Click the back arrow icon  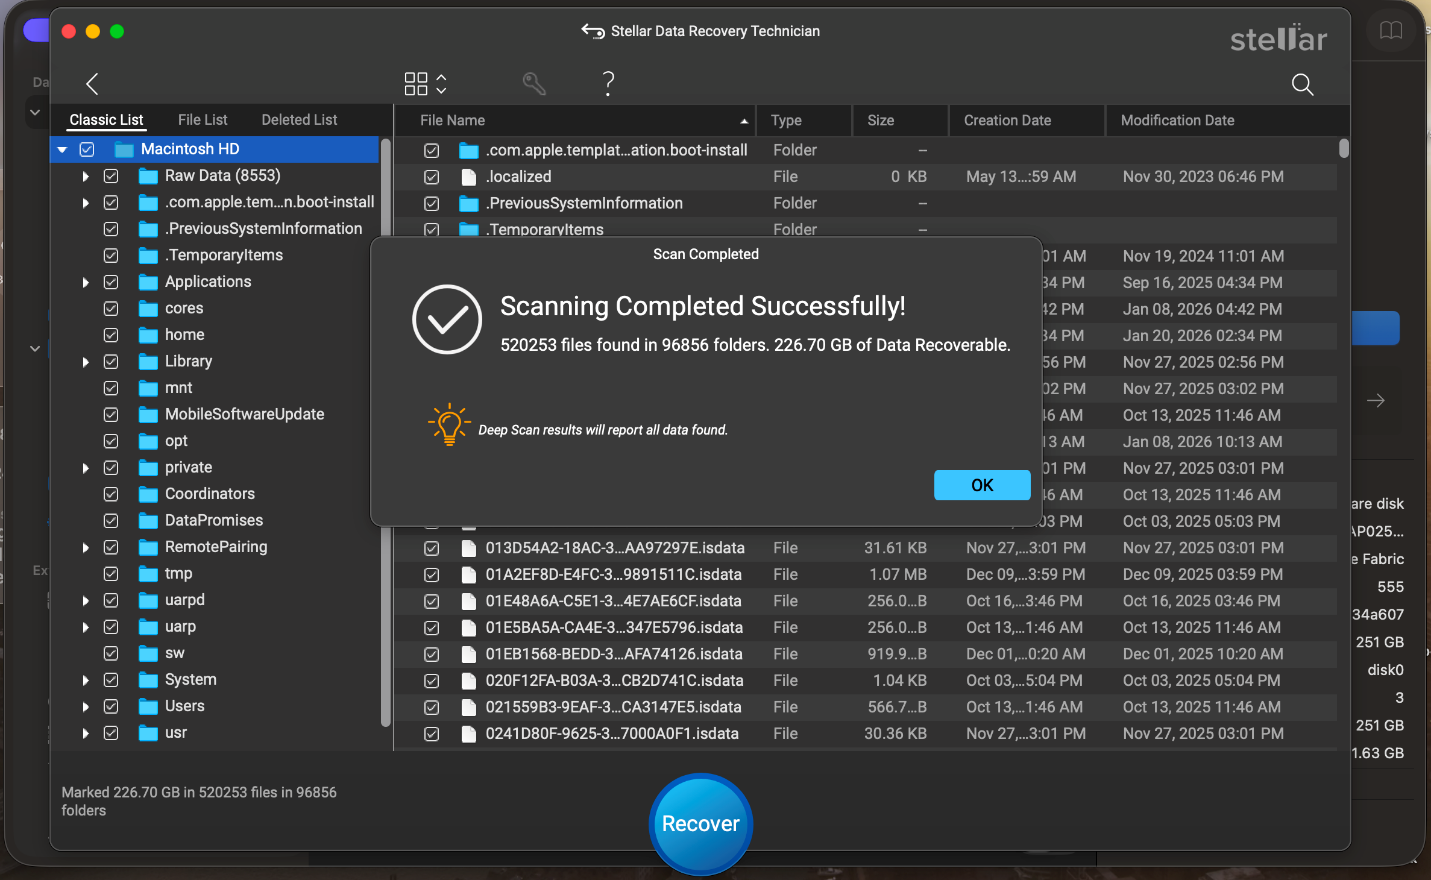pos(92,84)
